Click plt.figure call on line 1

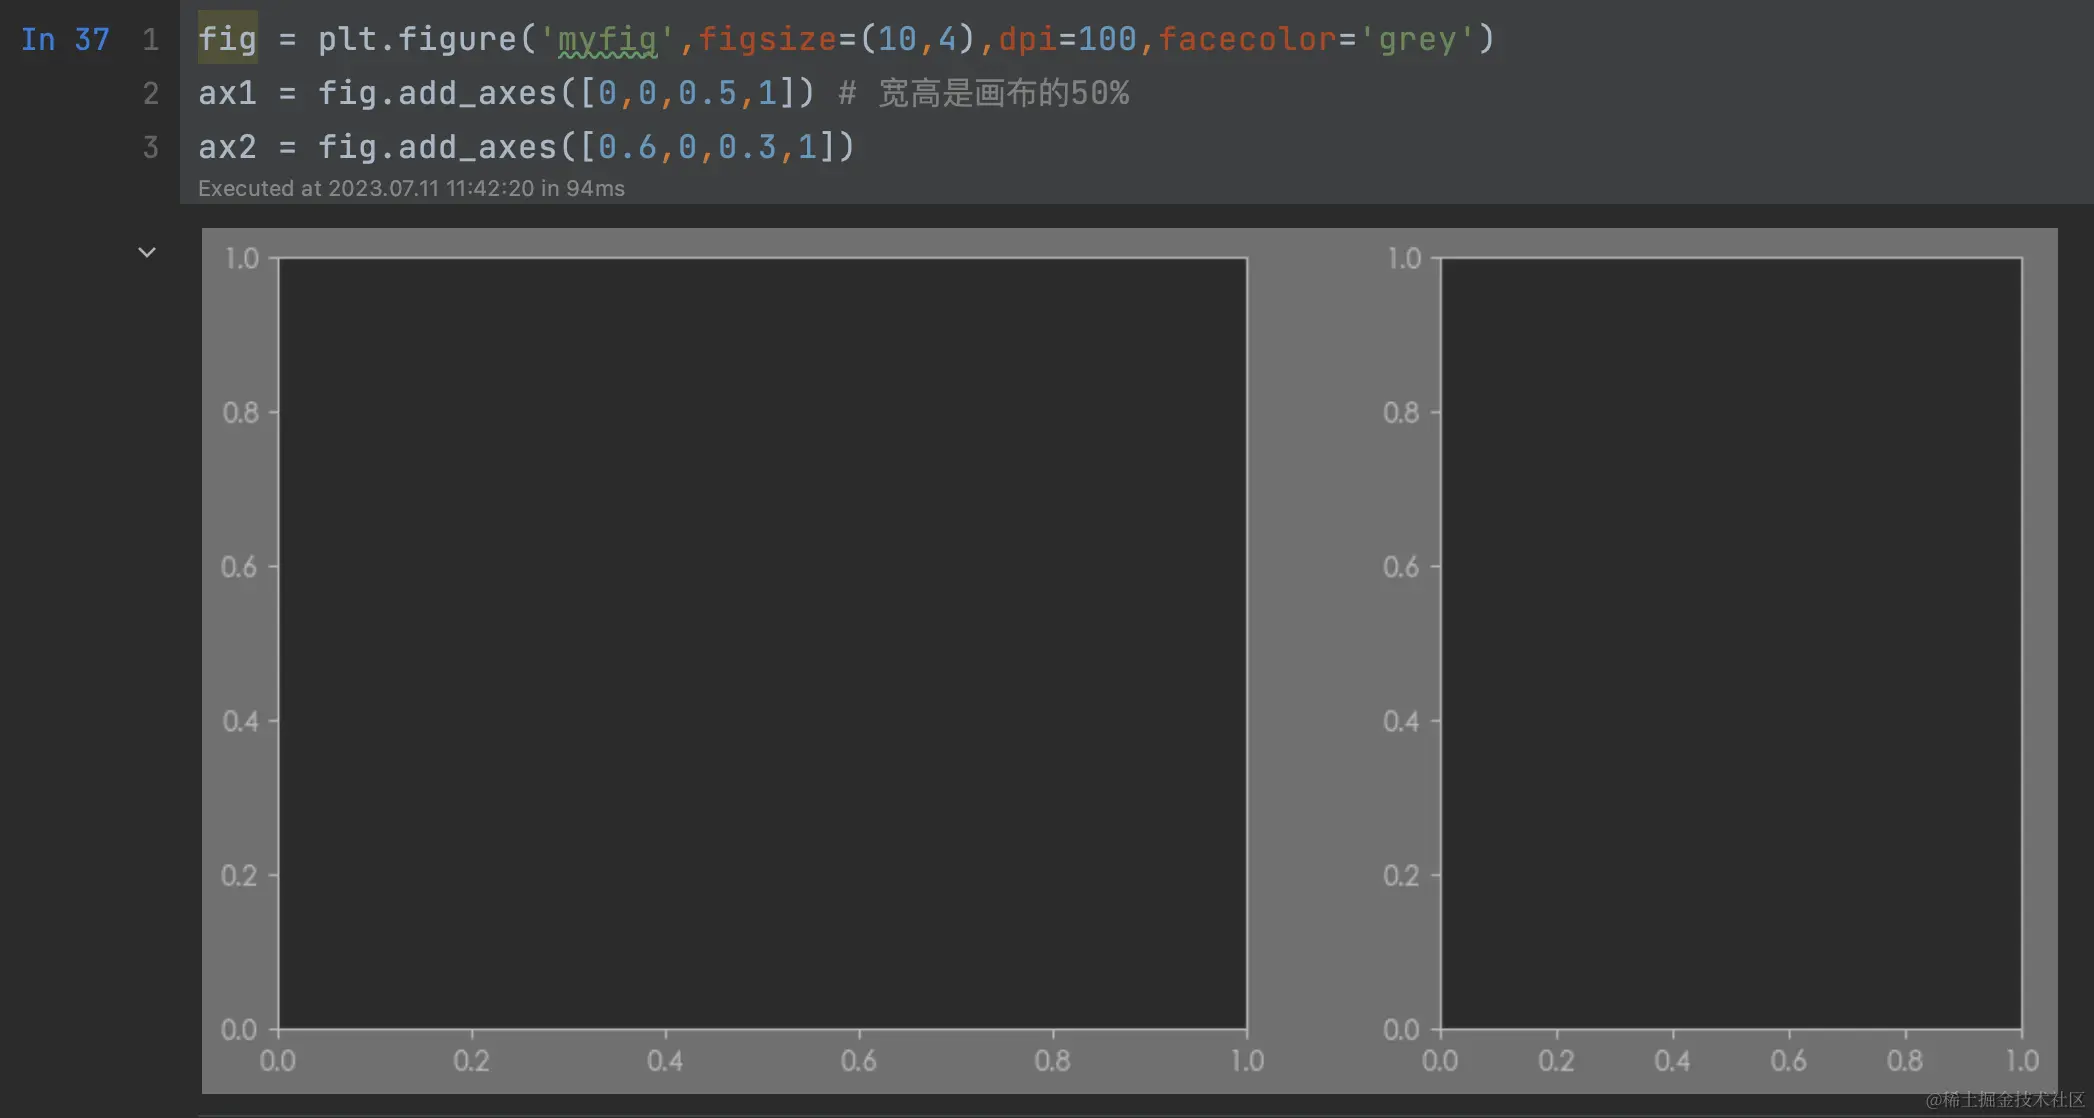click(417, 40)
